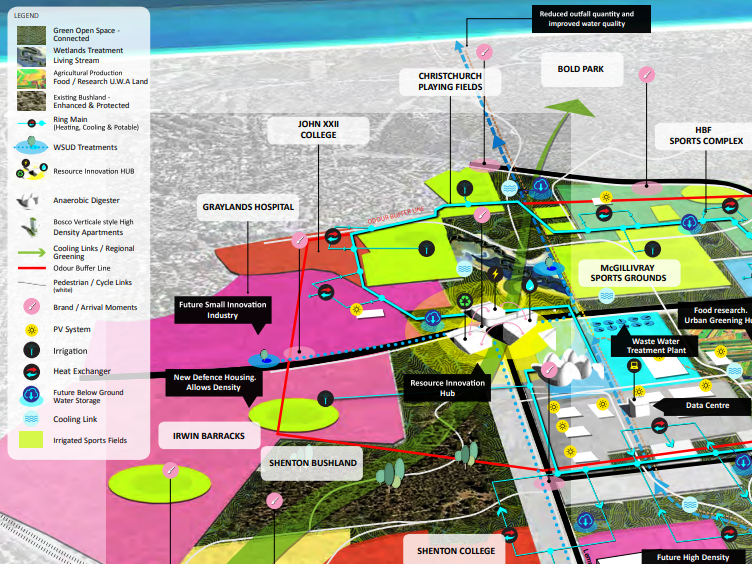Image resolution: width=752 pixels, height=564 pixels.
Task: Select the WSUD Treatments legend icon
Action: click(31, 145)
